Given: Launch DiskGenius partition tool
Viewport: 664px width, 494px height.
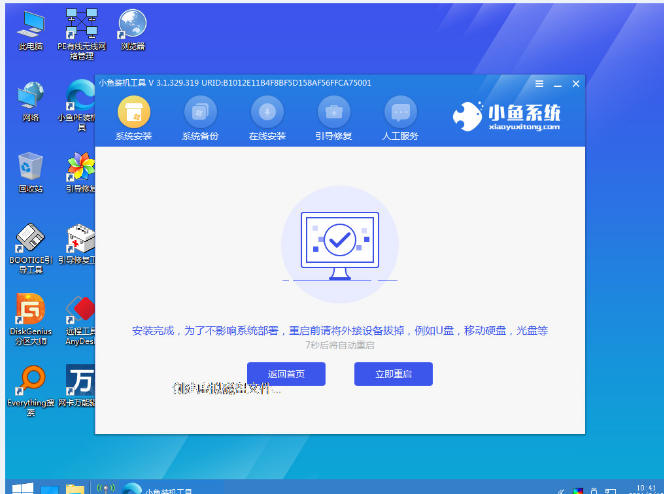Looking at the screenshot, I should coord(30,314).
